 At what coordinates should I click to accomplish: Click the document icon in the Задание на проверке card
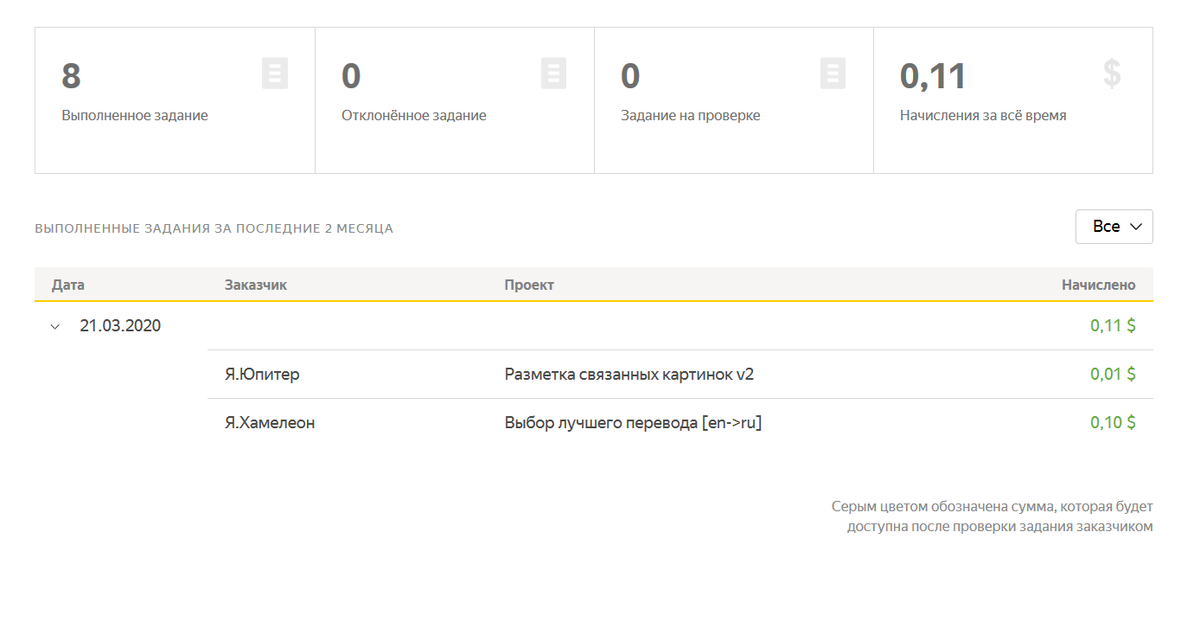(830, 72)
